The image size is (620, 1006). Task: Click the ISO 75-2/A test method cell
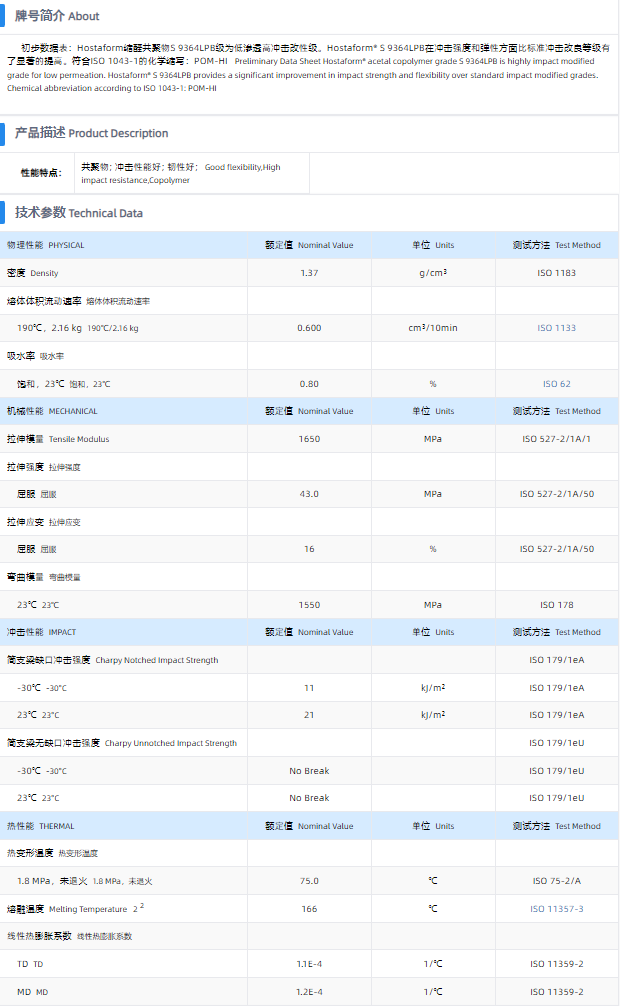[x=557, y=881]
